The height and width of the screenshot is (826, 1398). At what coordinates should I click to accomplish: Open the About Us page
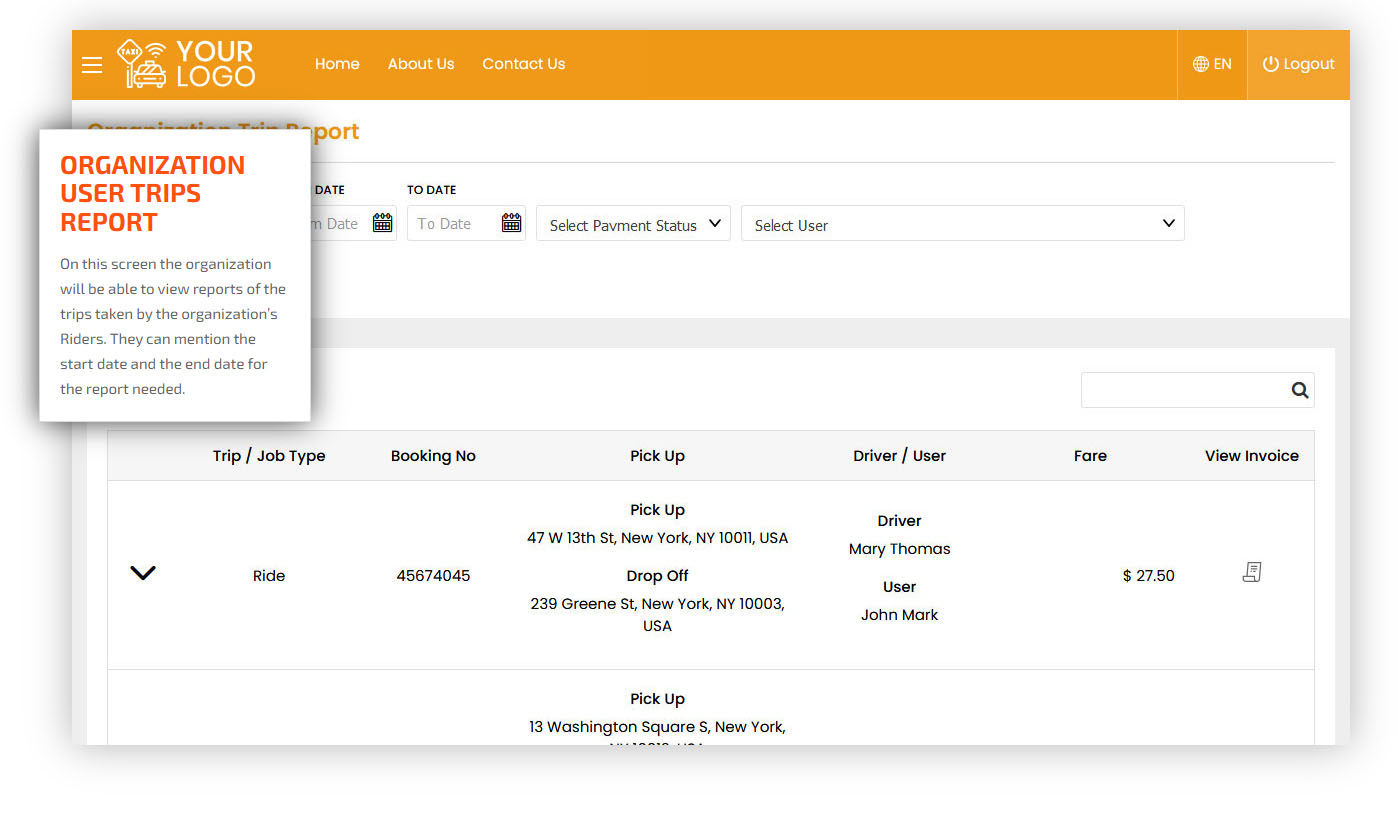coord(421,64)
